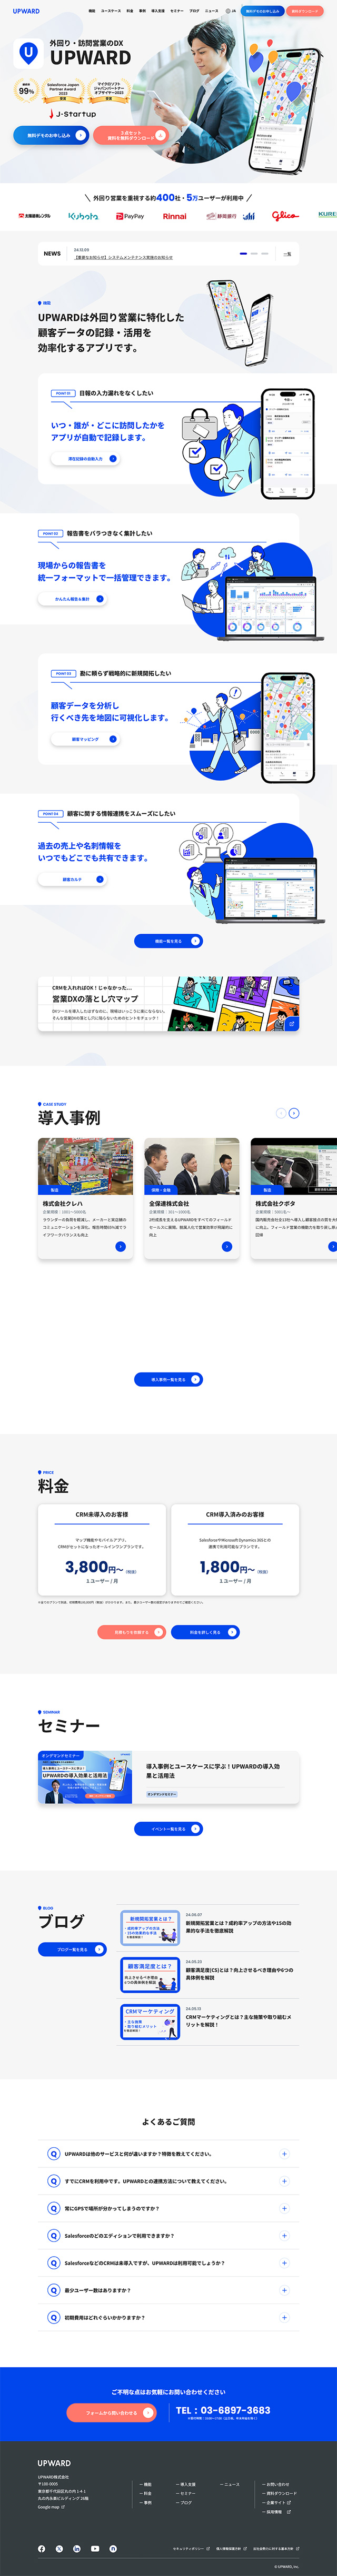Click external-link icon on 営業DXの落とし穴マップ banner
The height and width of the screenshot is (2576, 337).
pyautogui.click(x=292, y=1023)
